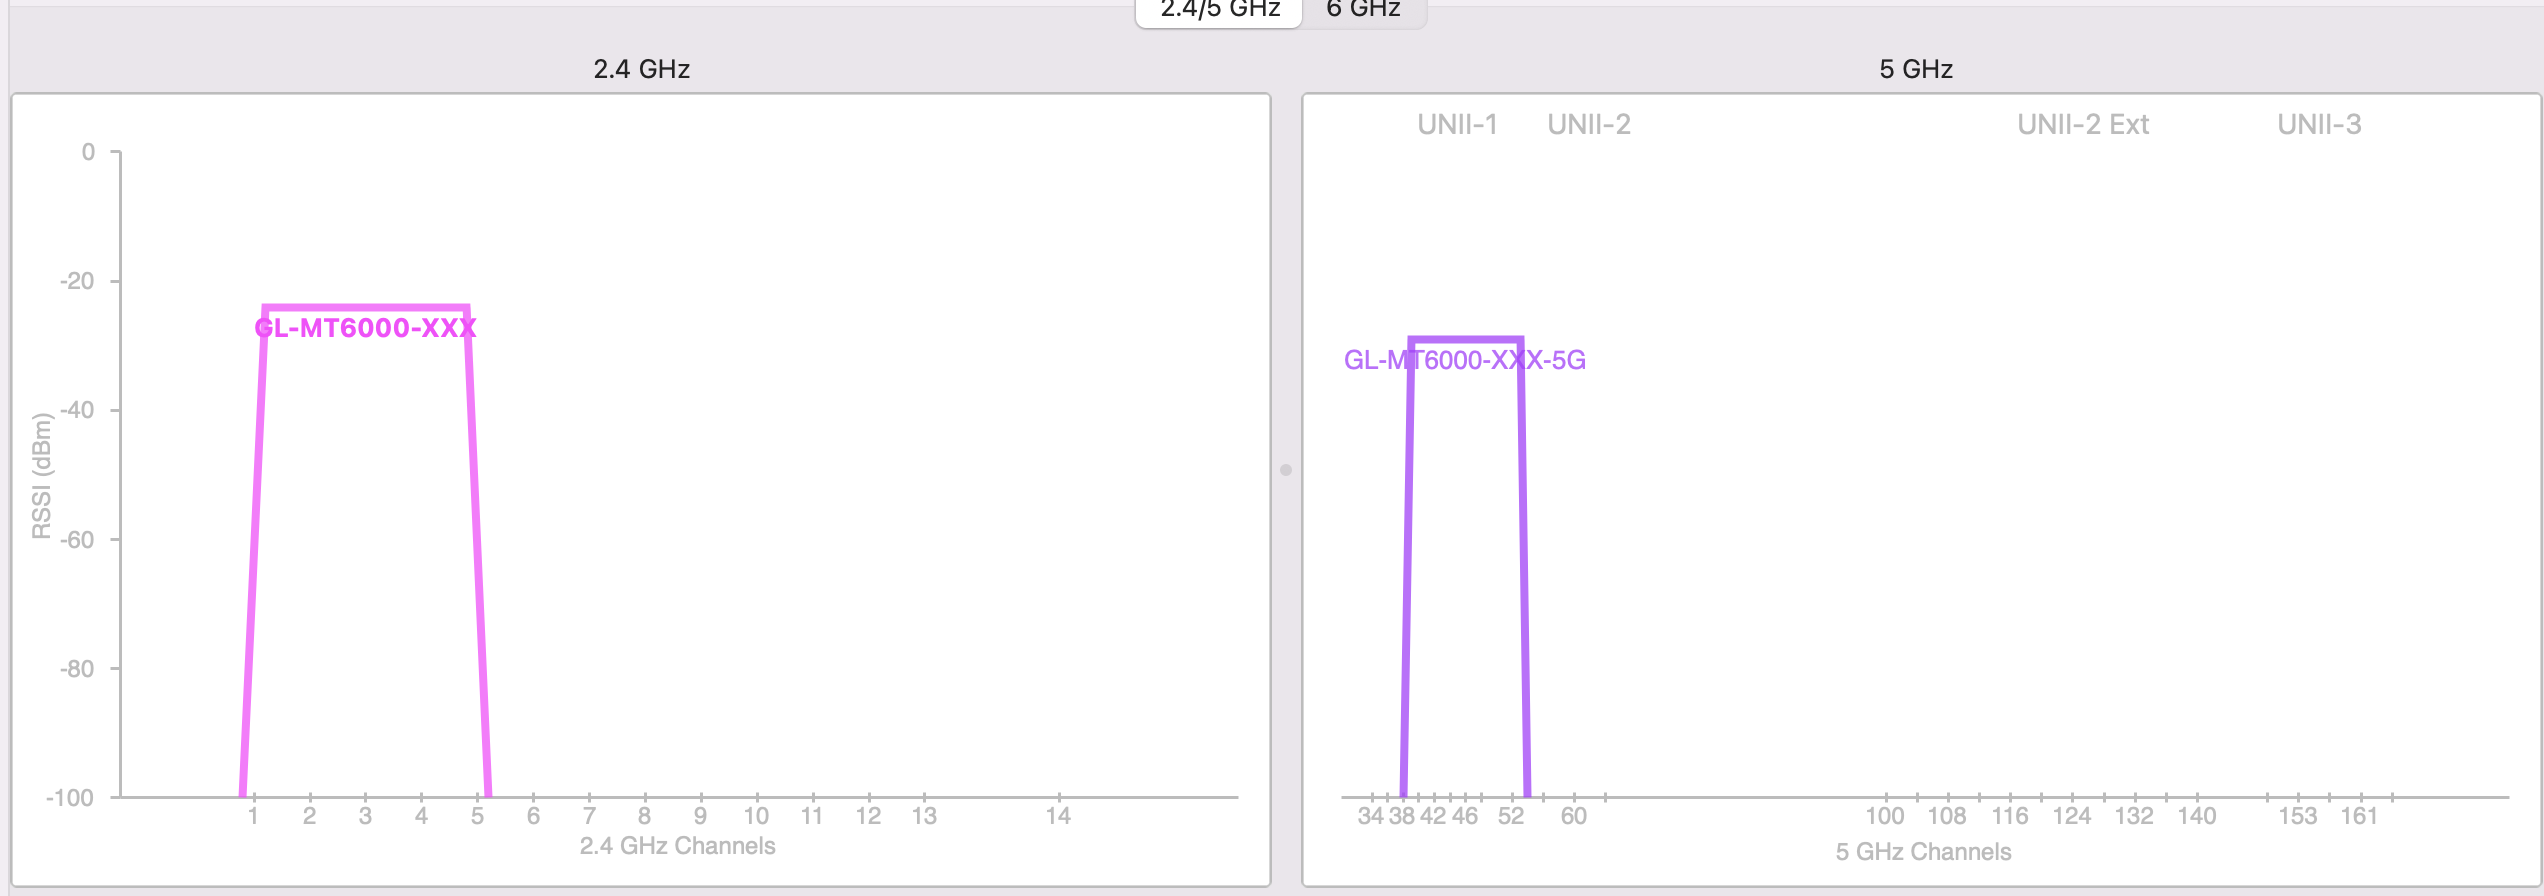Click the "5 GHz Channels" axis caption
Viewport: 2544px width, 896px height.
pos(1922,852)
